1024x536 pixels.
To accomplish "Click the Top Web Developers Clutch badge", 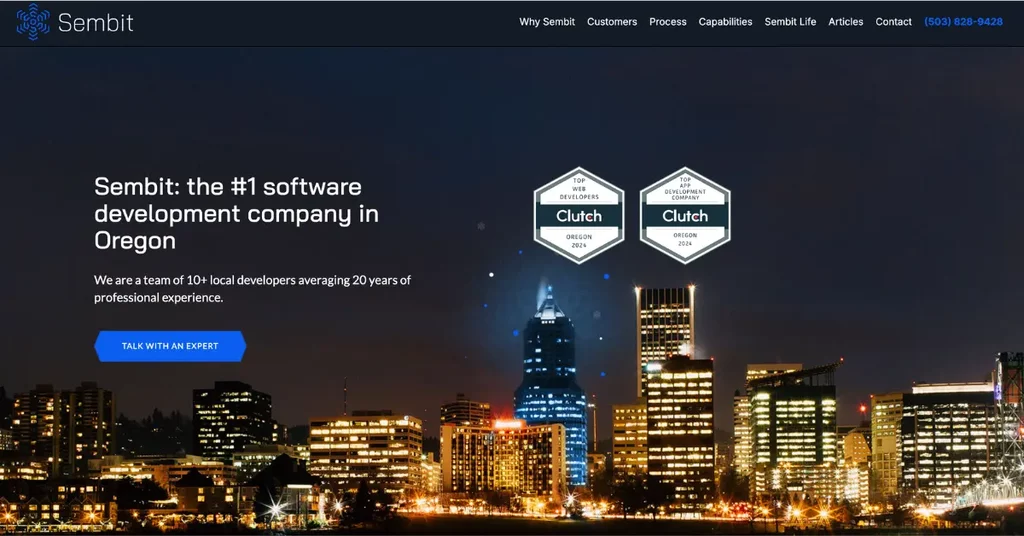I will click(579, 215).
